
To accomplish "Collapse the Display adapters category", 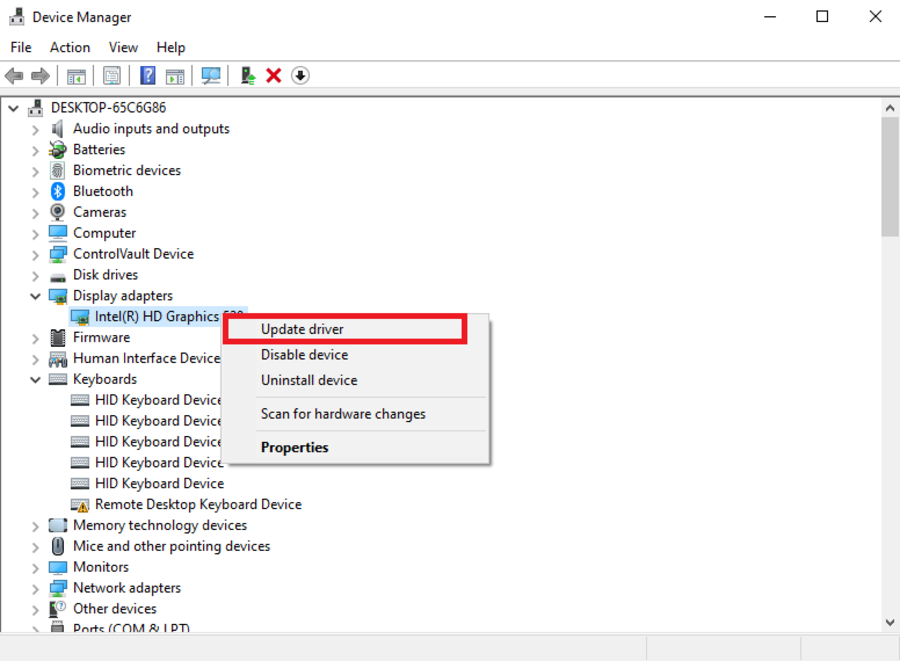I will 36,296.
